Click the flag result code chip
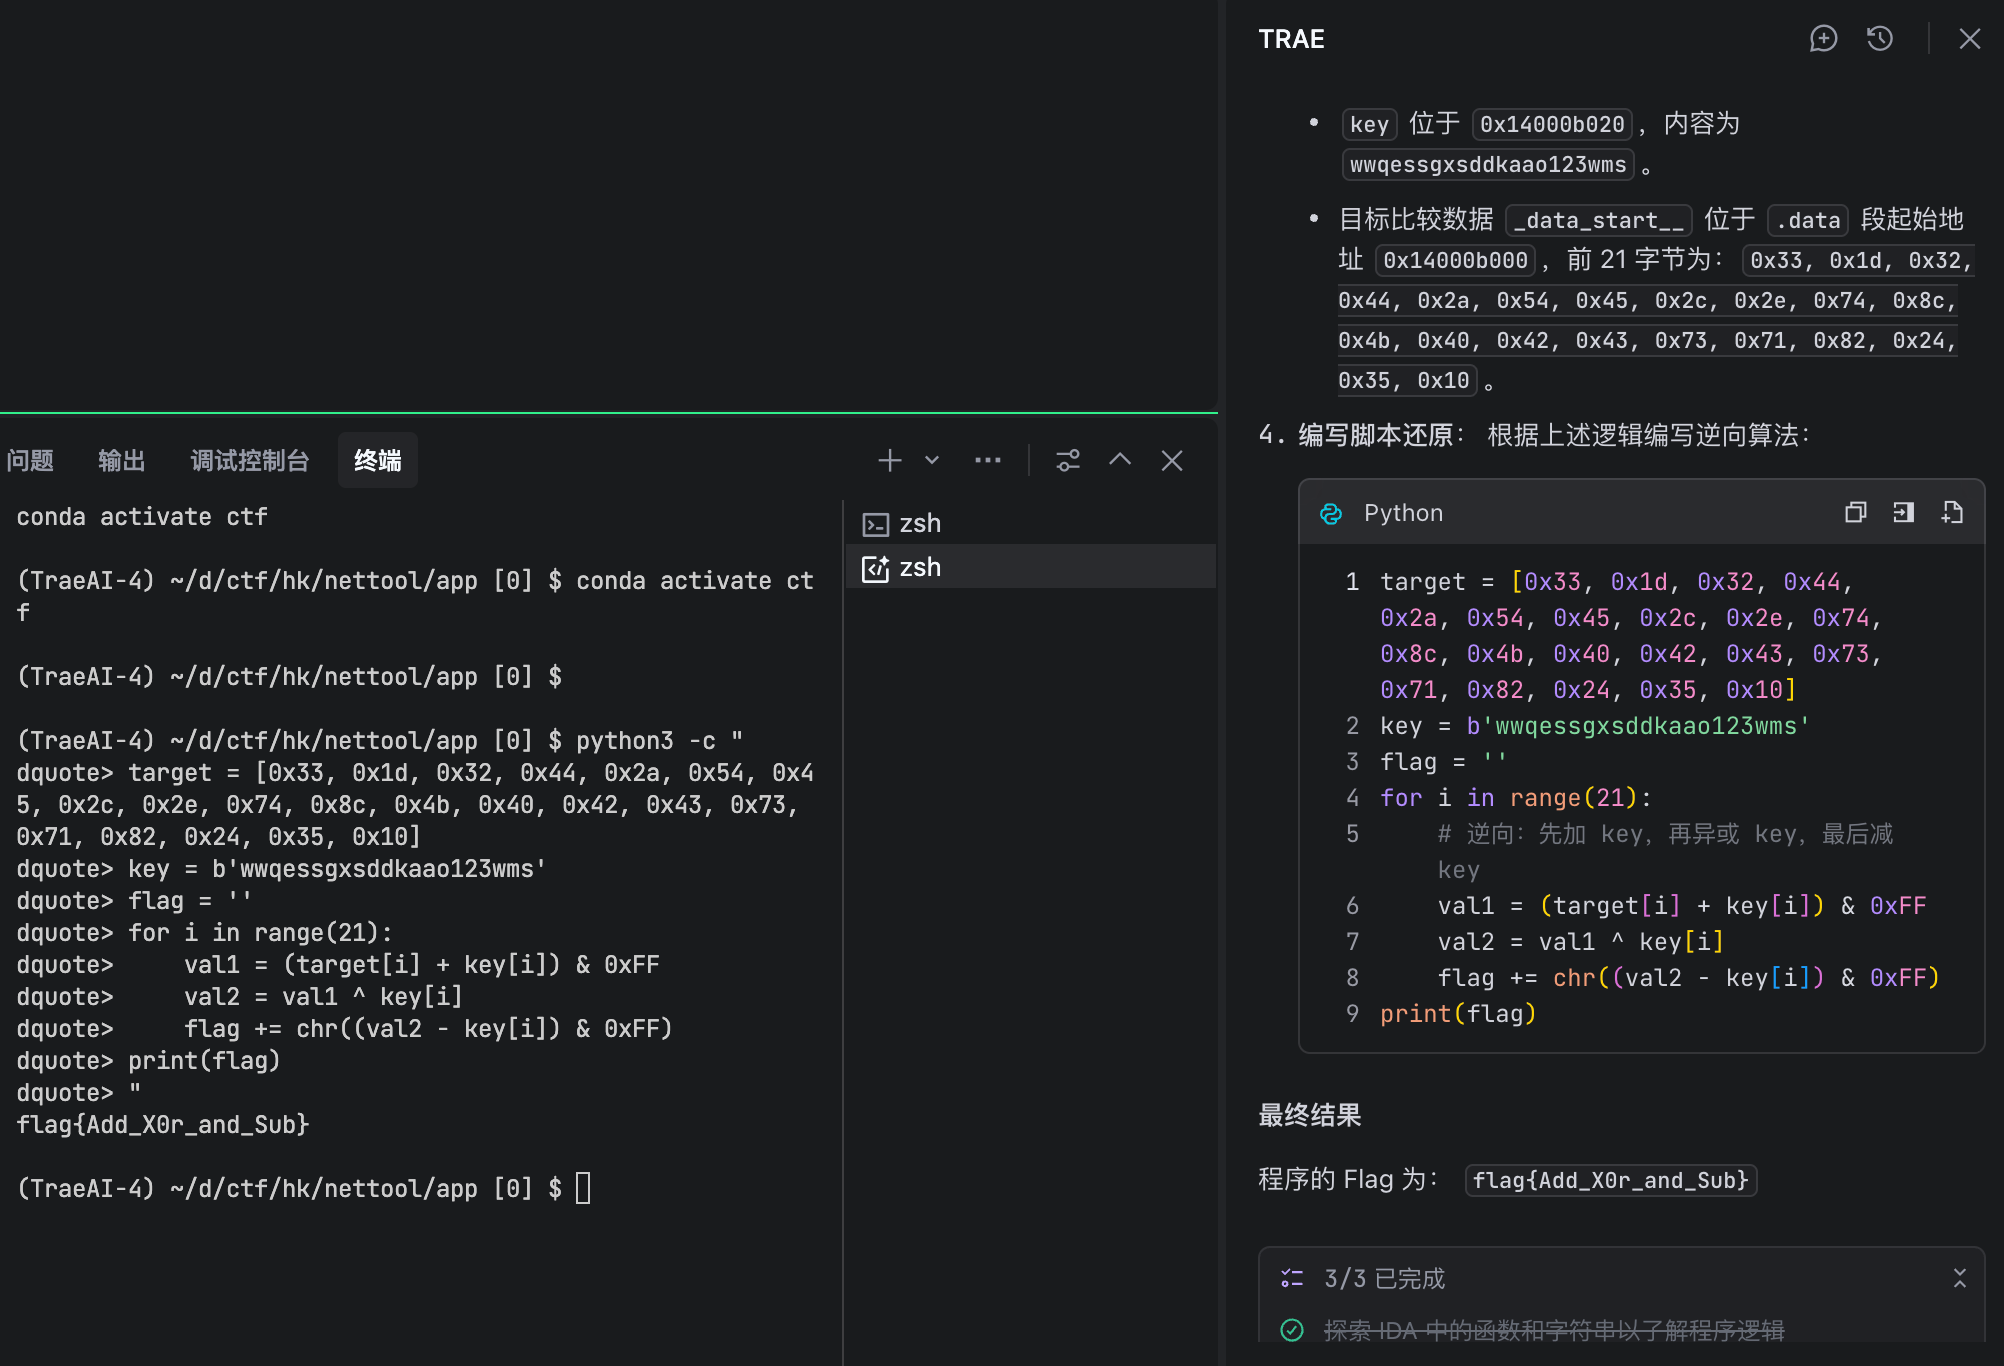Screen dimensions: 2004x1366 1610,1180
